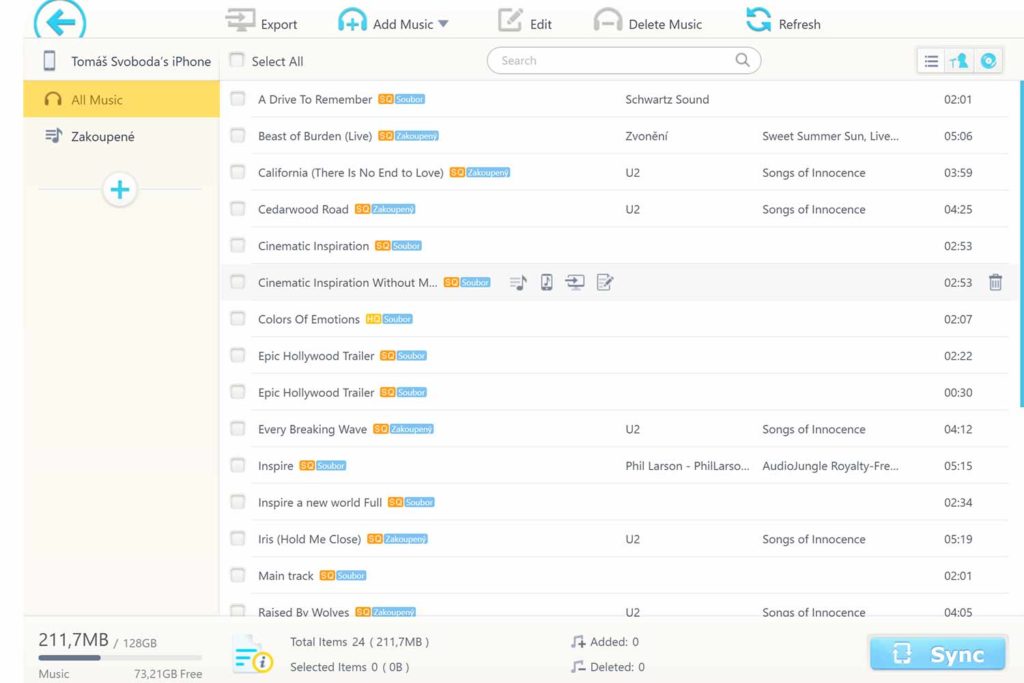The image size is (1024, 683).
Task: Select Epic Hollywood Trailer 02:22 row checkbox
Action: (x=238, y=355)
